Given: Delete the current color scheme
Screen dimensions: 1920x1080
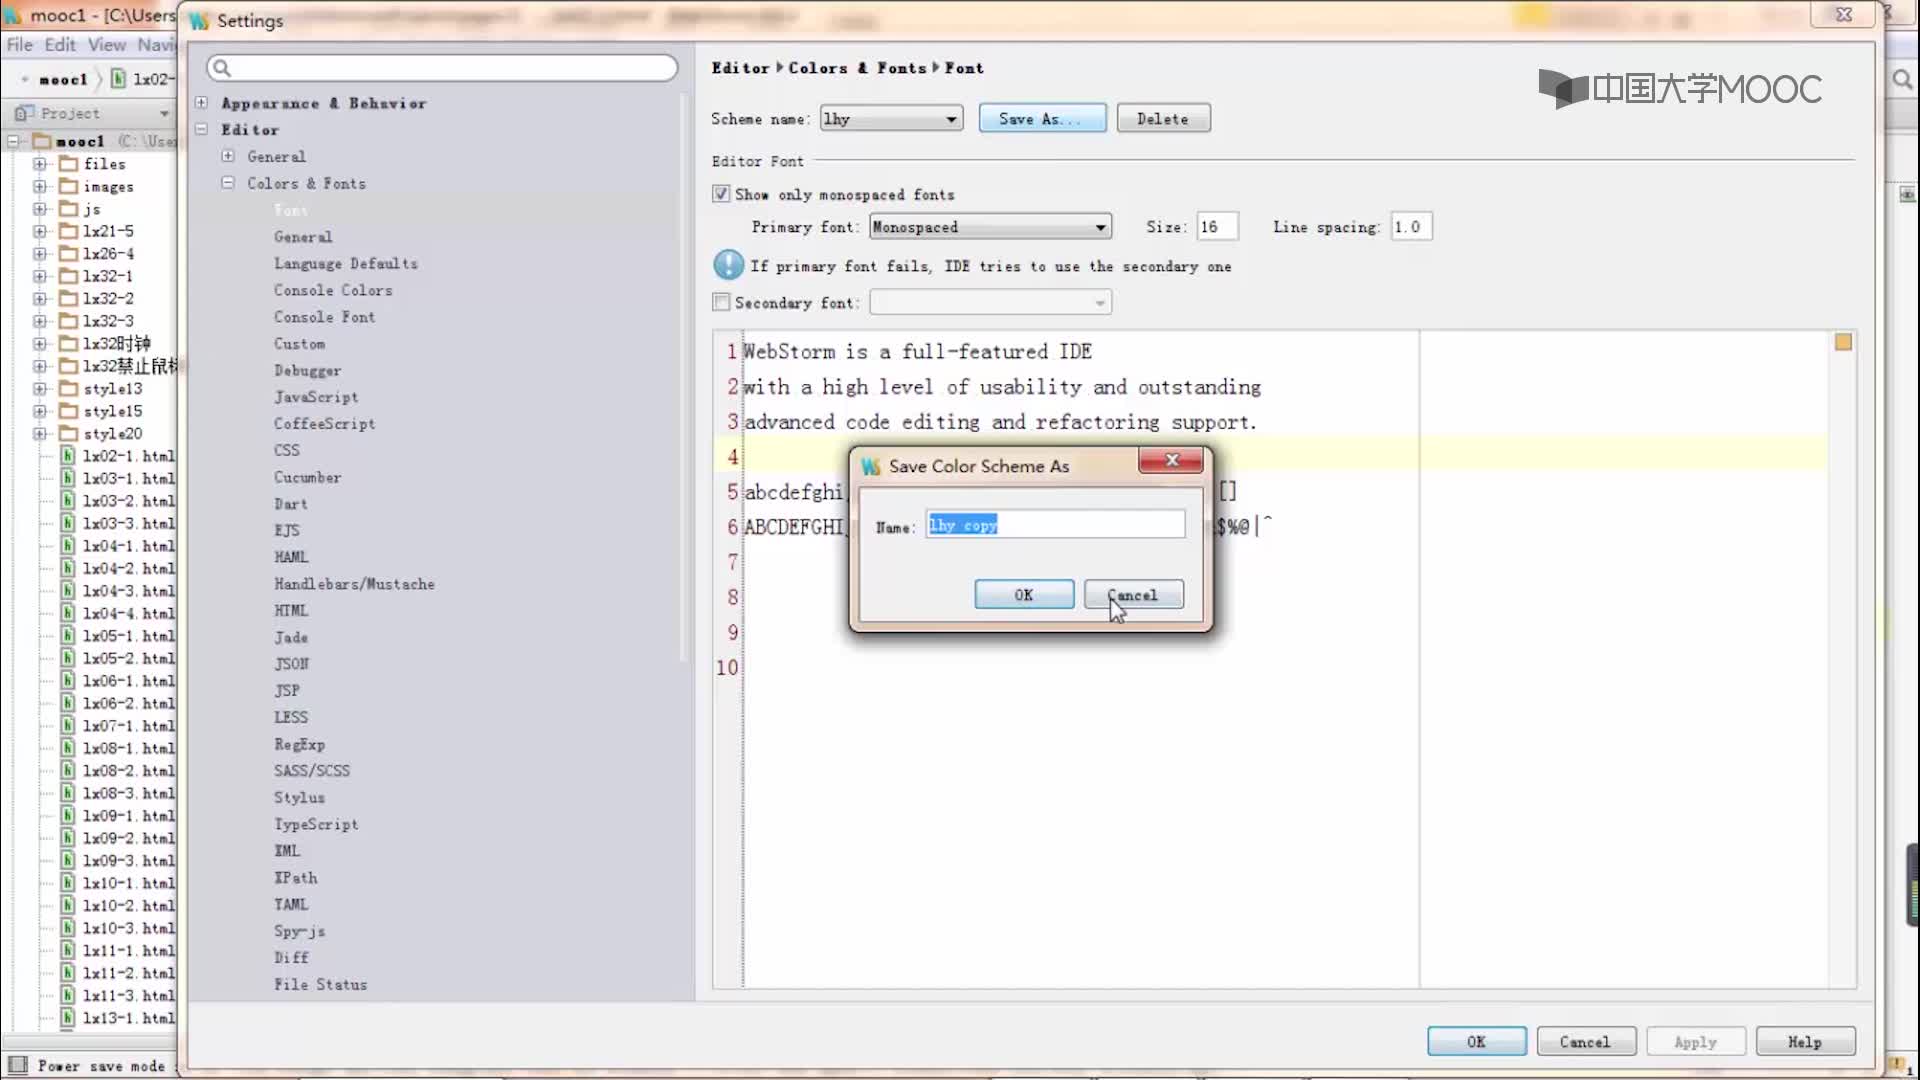Looking at the screenshot, I should pos(1163,118).
